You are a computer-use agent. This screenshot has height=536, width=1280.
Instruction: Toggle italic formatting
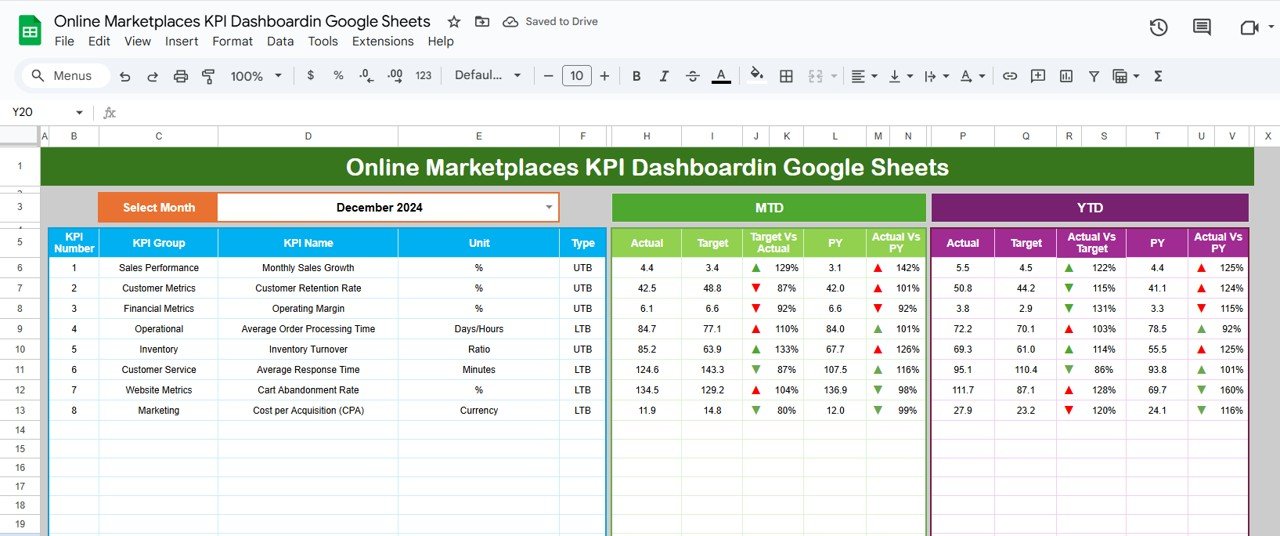pyautogui.click(x=664, y=76)
